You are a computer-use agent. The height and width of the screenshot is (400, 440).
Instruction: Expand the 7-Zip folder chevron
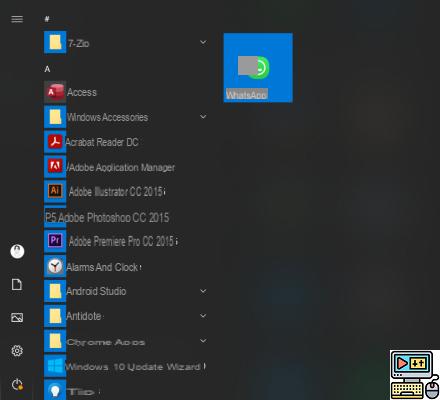pyautogui.click(x=203, y=42)
